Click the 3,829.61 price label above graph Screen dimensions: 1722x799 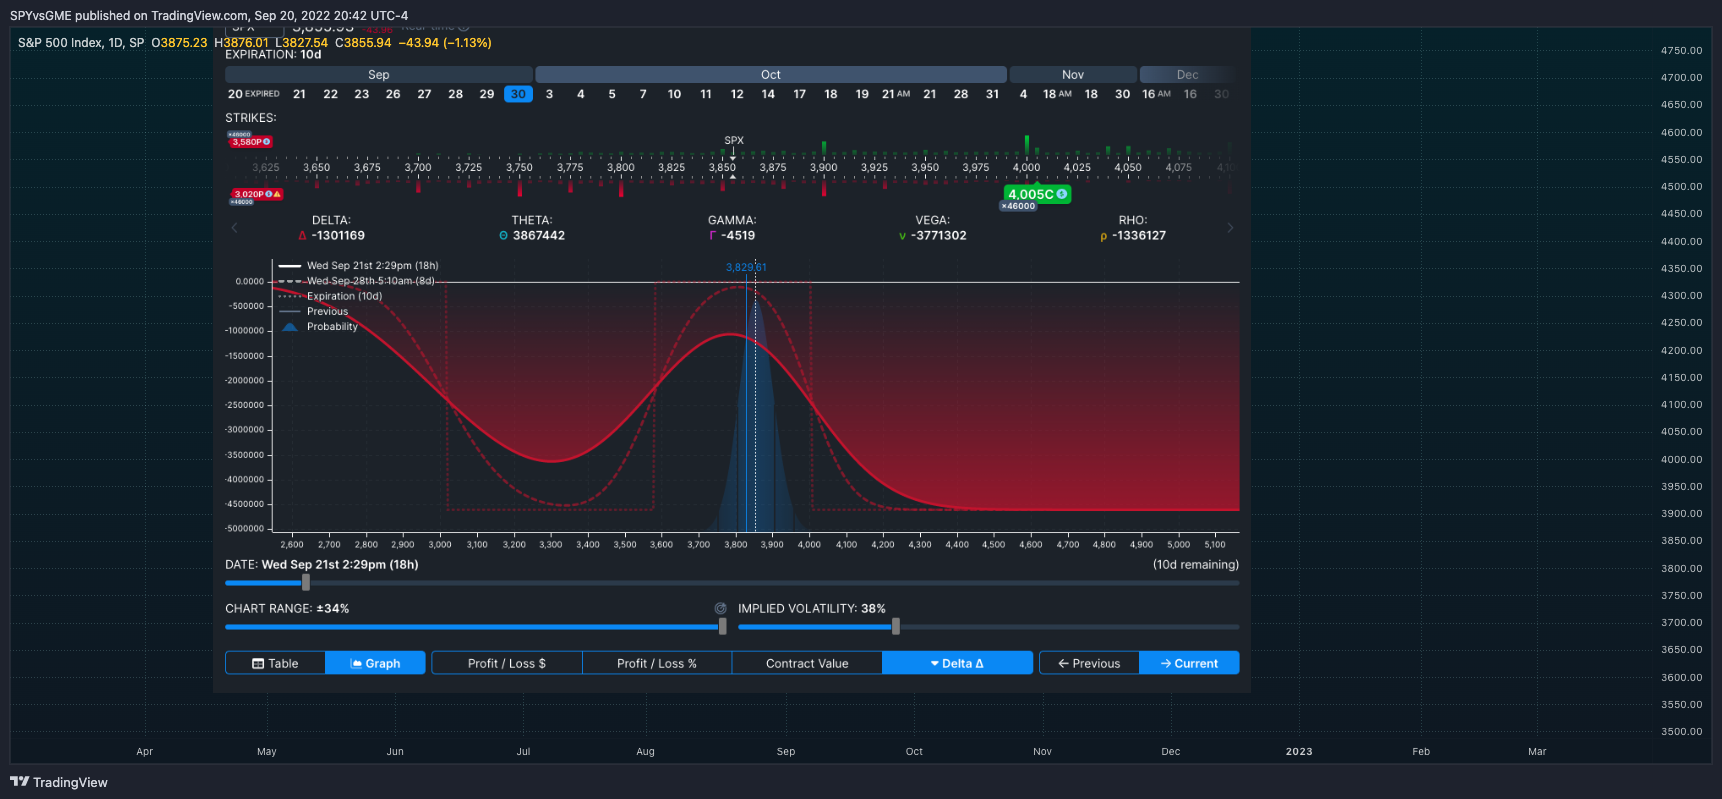(746, 267)
